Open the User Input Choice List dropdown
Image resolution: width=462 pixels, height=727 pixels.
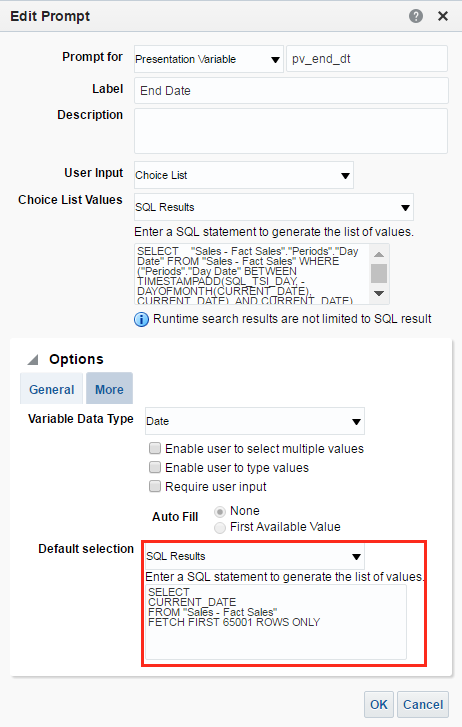[244, 175]
